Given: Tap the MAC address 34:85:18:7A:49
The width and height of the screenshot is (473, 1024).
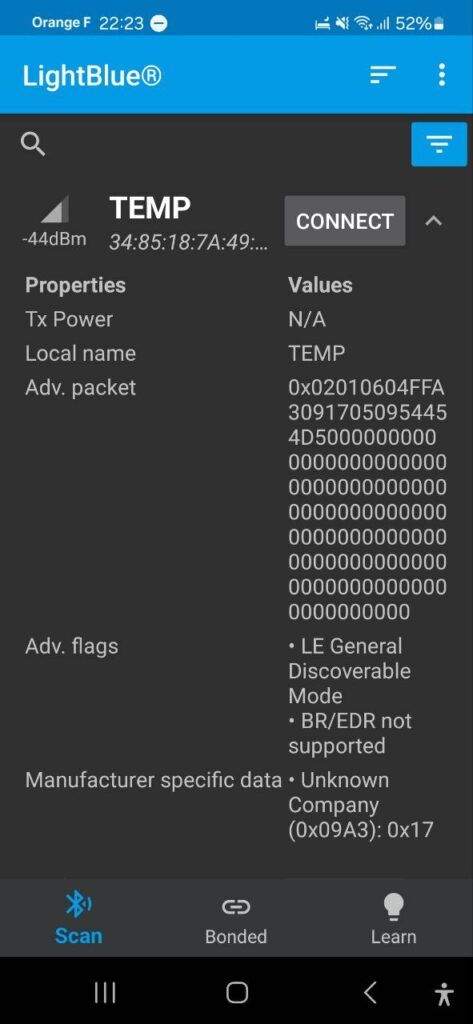Looking at the screenshot, I should pos(188,243).
